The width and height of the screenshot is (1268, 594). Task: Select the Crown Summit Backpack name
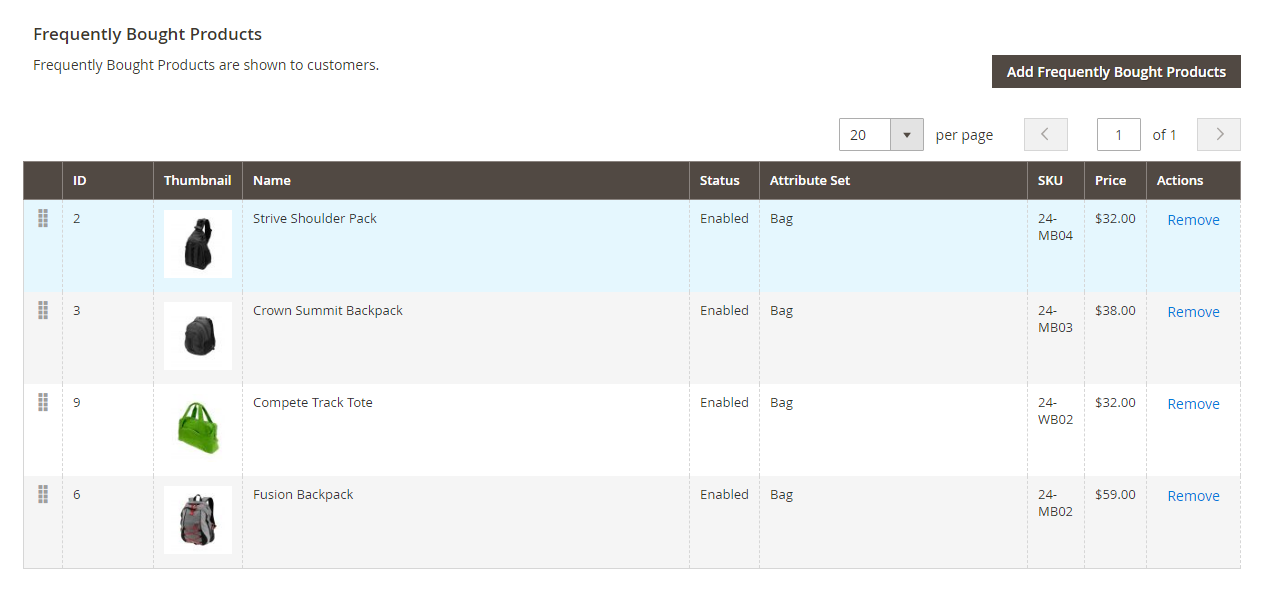(x=328, y=310)
